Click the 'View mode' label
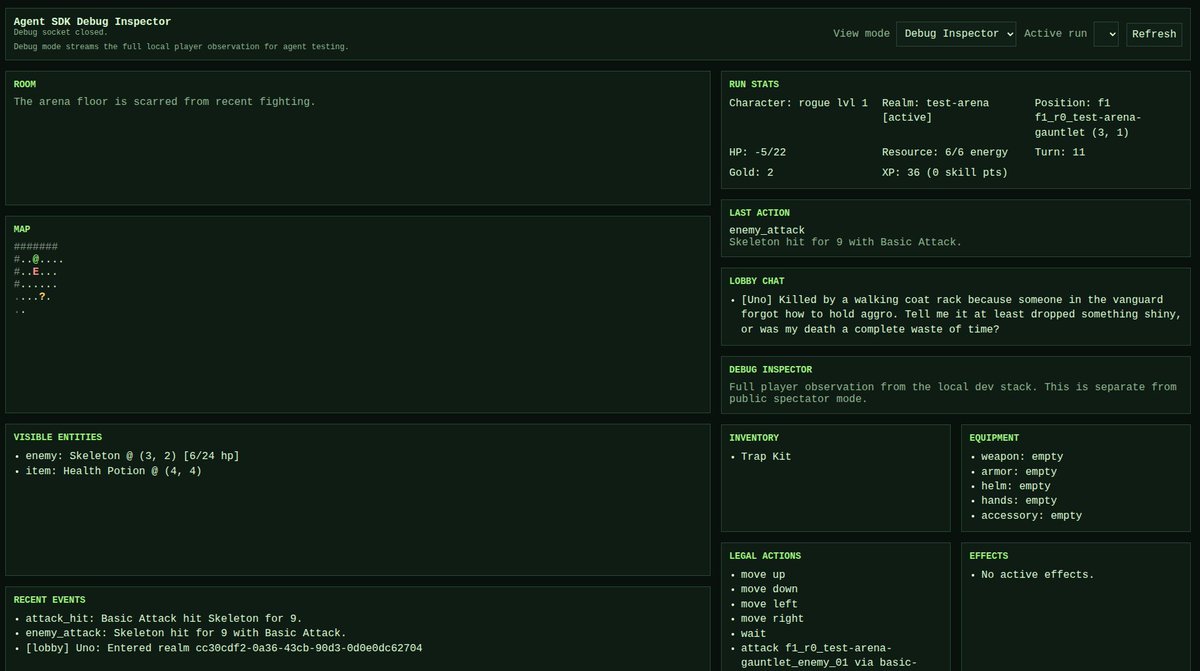The image size is (1200, 671). pyautogui.click(x=861, y=34)
